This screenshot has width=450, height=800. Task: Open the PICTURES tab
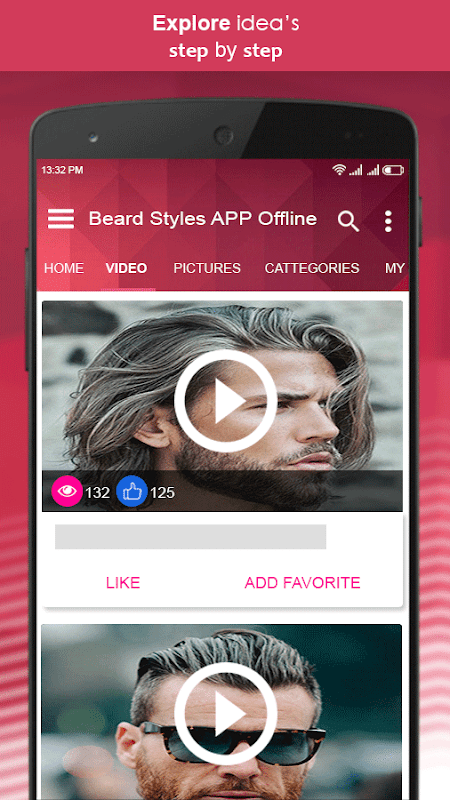207,268
